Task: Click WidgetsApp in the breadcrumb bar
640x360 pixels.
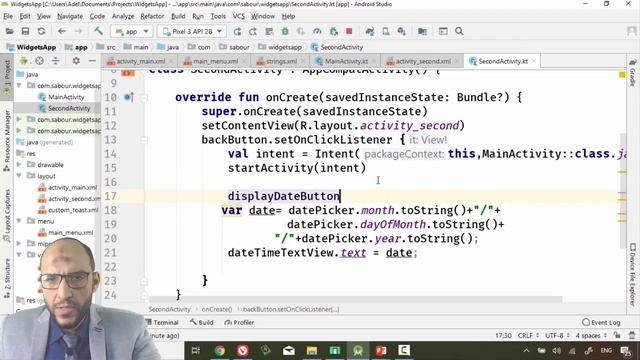Action: click(x=31, y=47)
